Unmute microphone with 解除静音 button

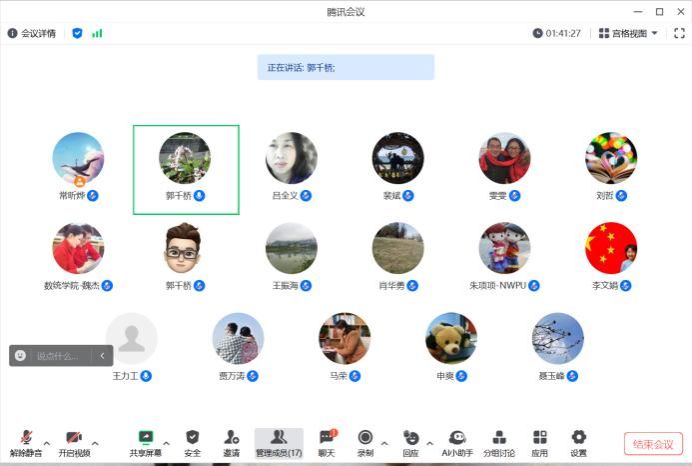coord(25,441)
